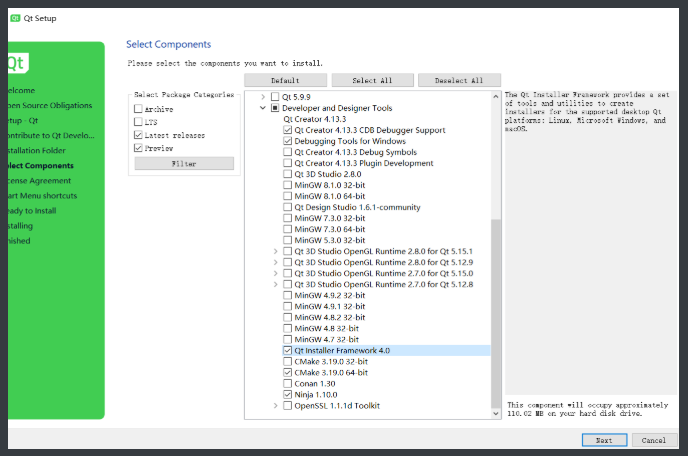Click the Open Source Obligations step
Image resolution: width=688 pixels, height=456 pixels.
[x=50, y=105]
